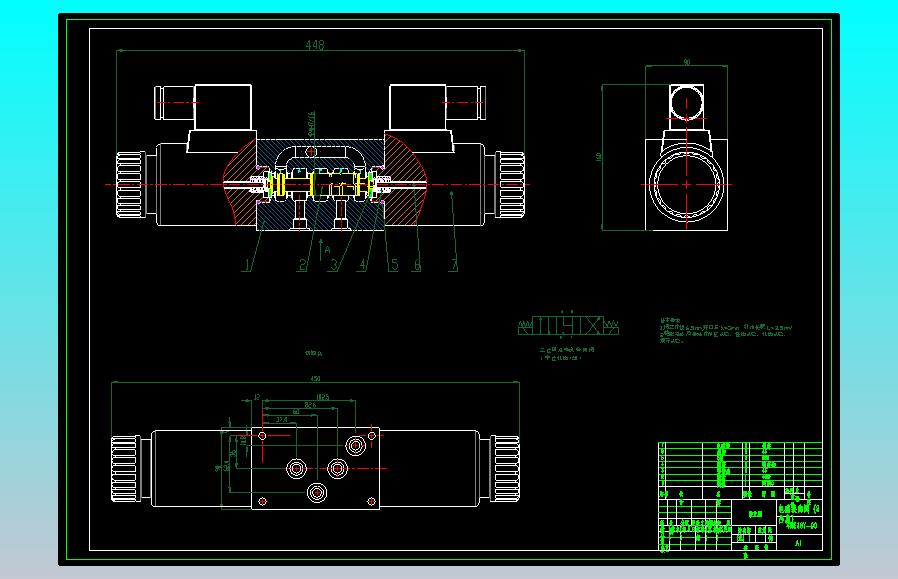Click the A1 sheet size cell

(798, 543)
